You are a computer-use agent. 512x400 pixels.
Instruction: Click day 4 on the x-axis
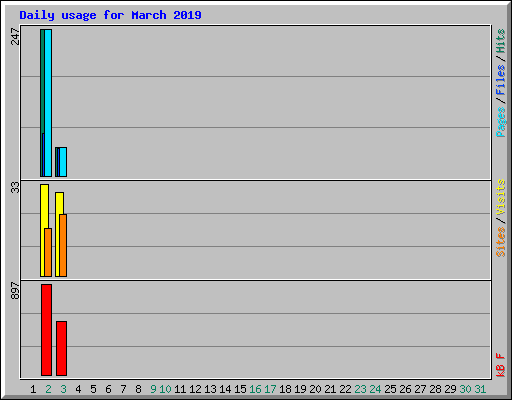[x=78, y=389]
